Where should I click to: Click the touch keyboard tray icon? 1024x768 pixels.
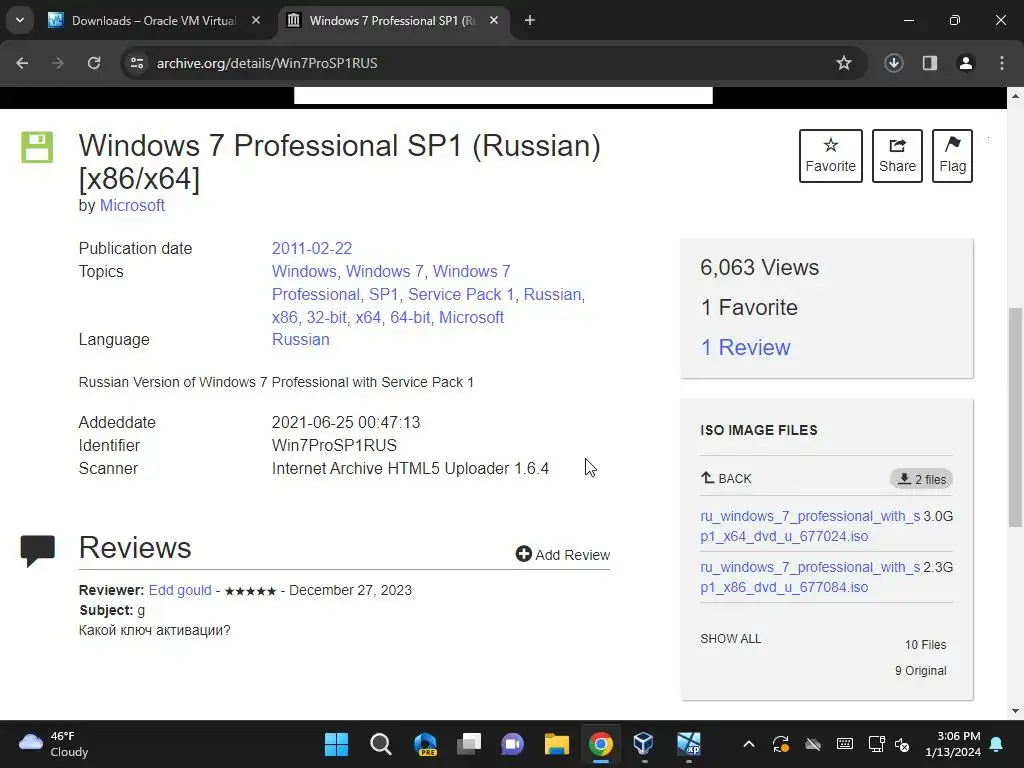click(844, 744)
